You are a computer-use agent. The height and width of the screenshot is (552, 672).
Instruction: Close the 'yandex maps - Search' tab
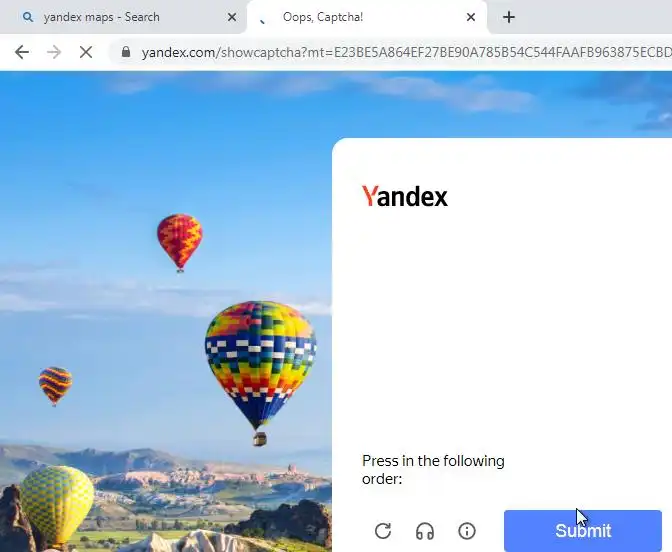[232, 17]
